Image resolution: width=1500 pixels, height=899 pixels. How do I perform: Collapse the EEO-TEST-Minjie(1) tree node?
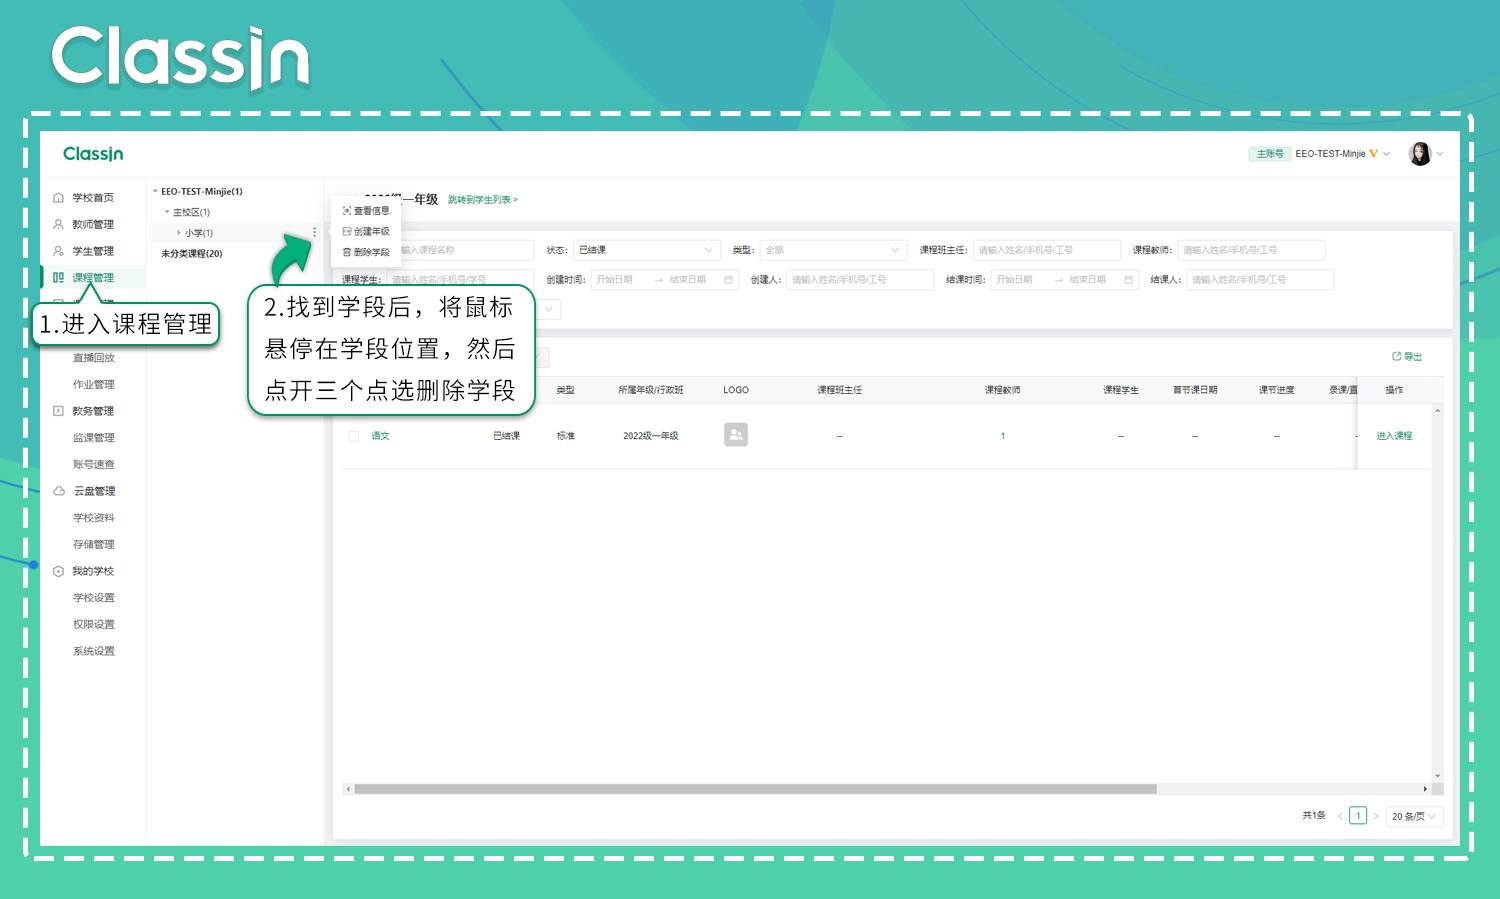pos(155,191)
